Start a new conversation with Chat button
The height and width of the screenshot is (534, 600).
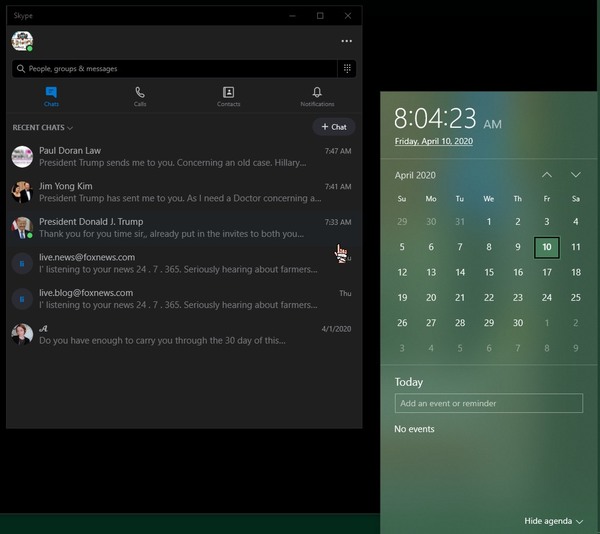click(334, 127)
